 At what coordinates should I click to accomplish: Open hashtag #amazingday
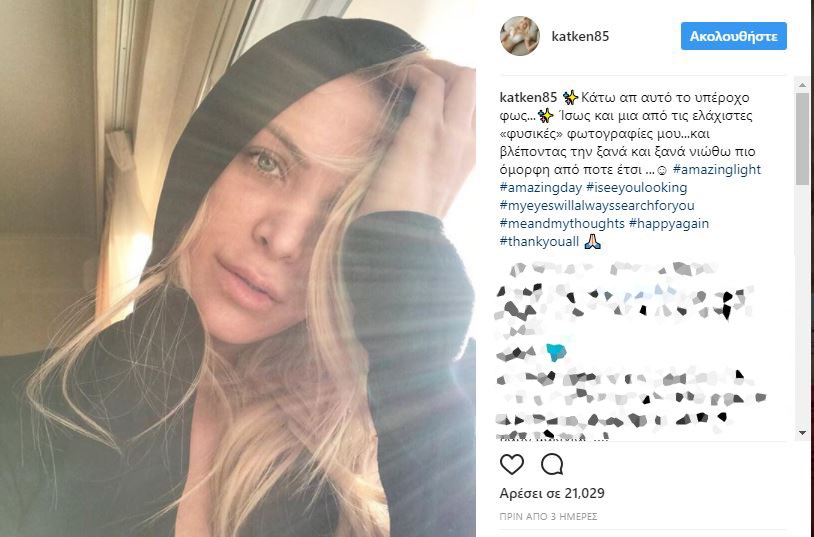(x=541, y=187)
